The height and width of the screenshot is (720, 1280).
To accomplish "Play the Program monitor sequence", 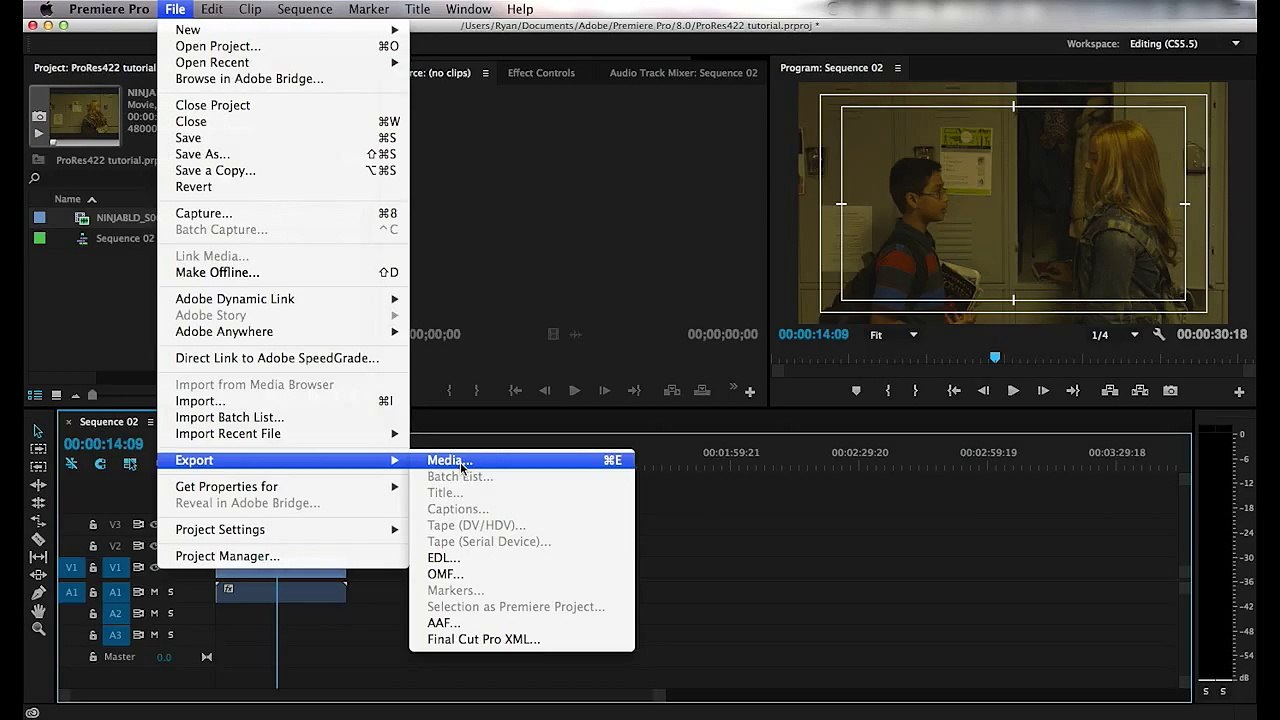I will (1013, 391).
